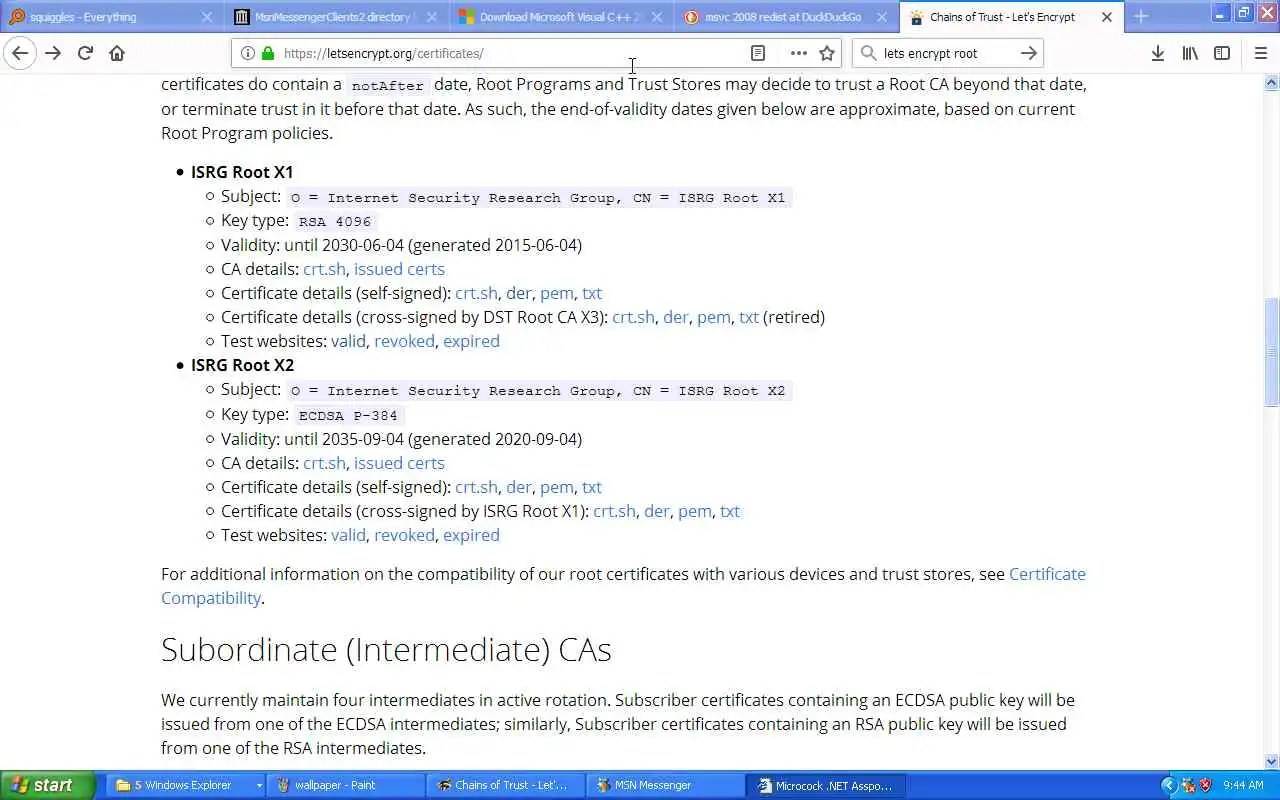Show site security padlock info

[x=267, y=53]
